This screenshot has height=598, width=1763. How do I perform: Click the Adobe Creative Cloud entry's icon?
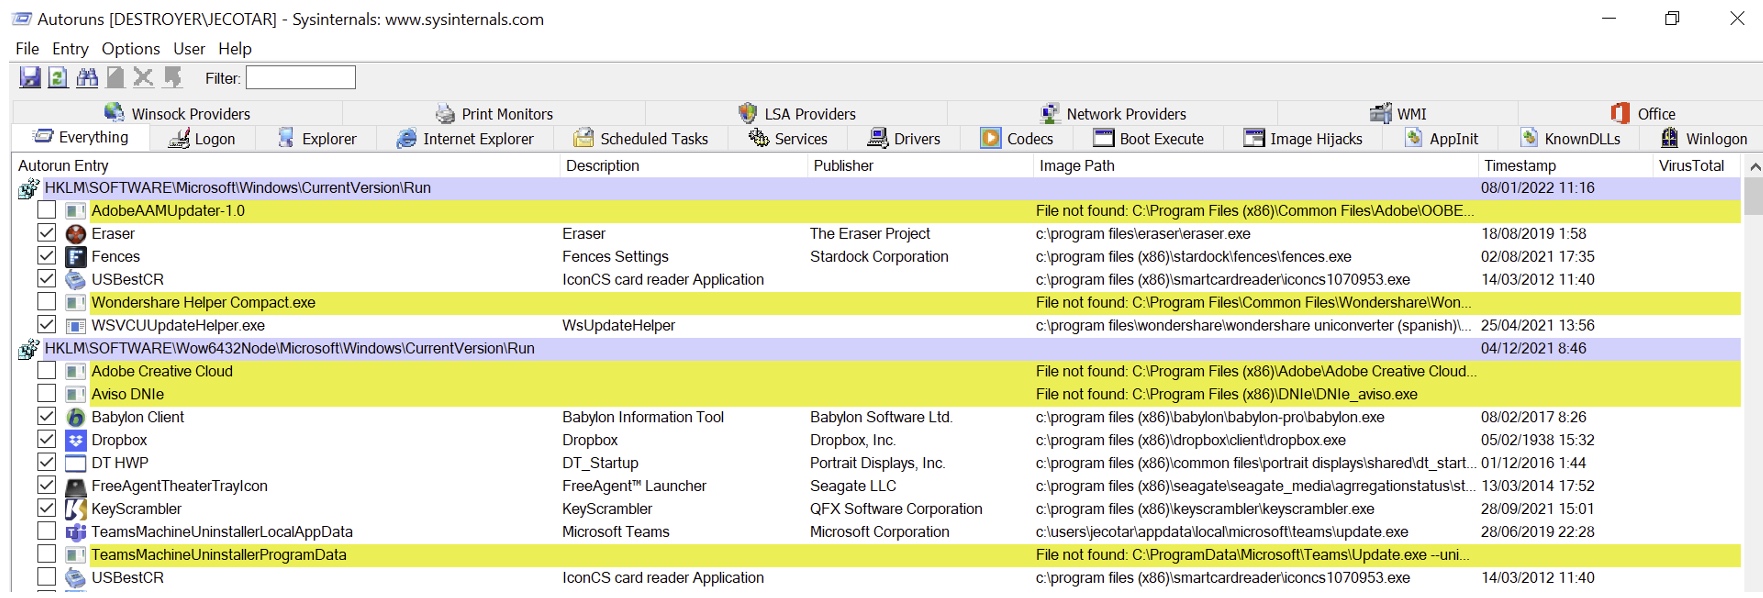click(75, 371)
